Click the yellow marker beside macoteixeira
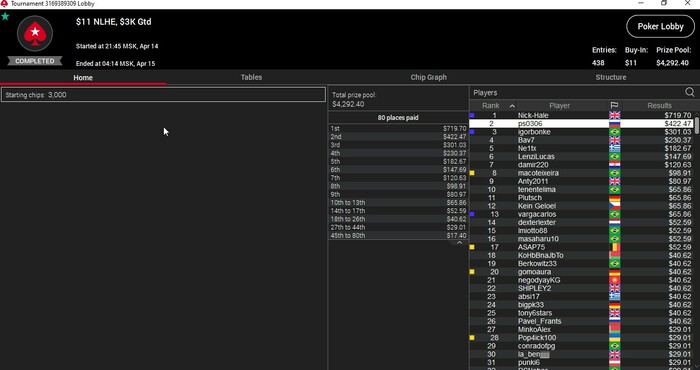700x370 pixels. point(472,173)
